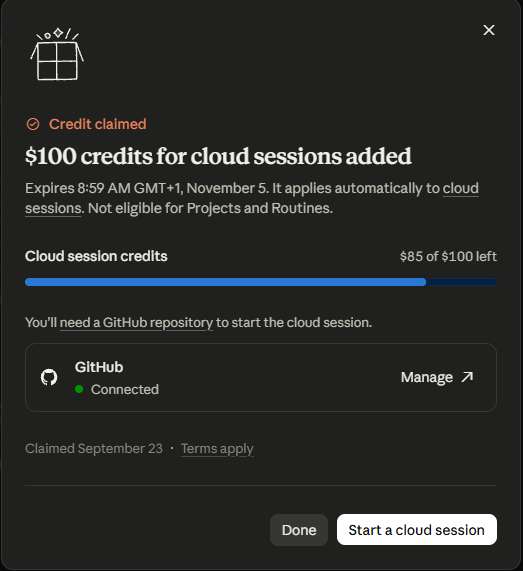Click the Cloud session credits label
This screenshot has width=523, height=571.
pos(96,256)
